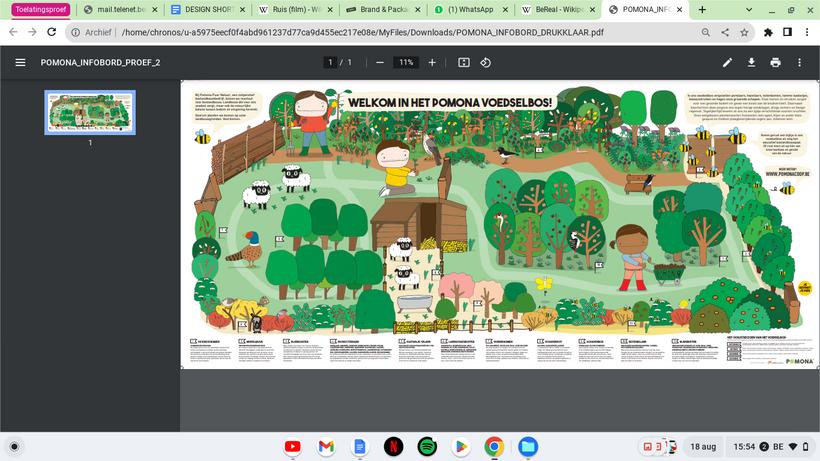Open YouTube from the shelf
Screen dimensions: 820x461
coord(293,446)
